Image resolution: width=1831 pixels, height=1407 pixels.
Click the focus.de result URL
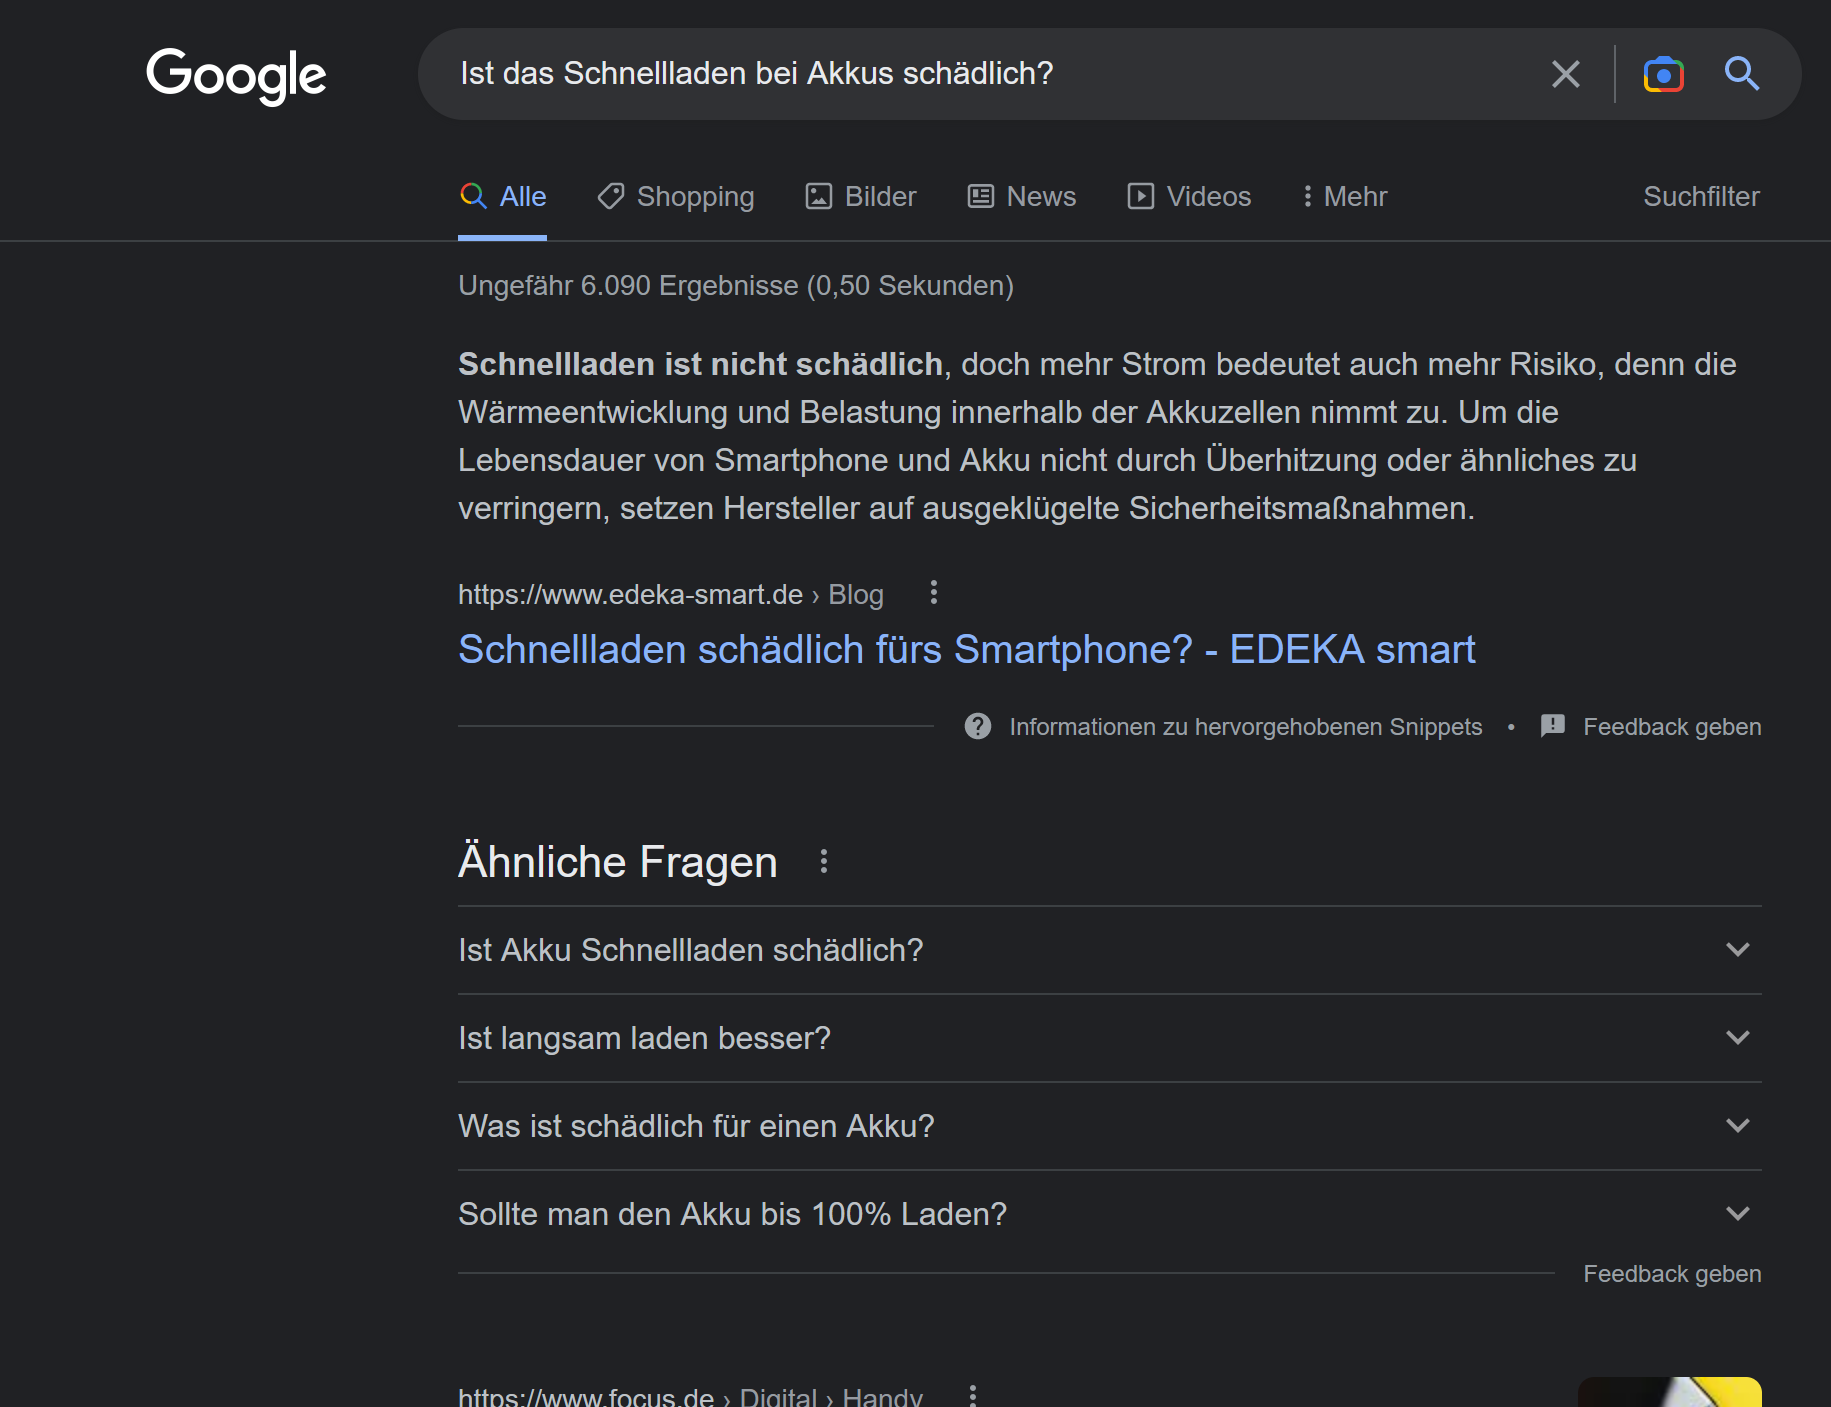690,1396
